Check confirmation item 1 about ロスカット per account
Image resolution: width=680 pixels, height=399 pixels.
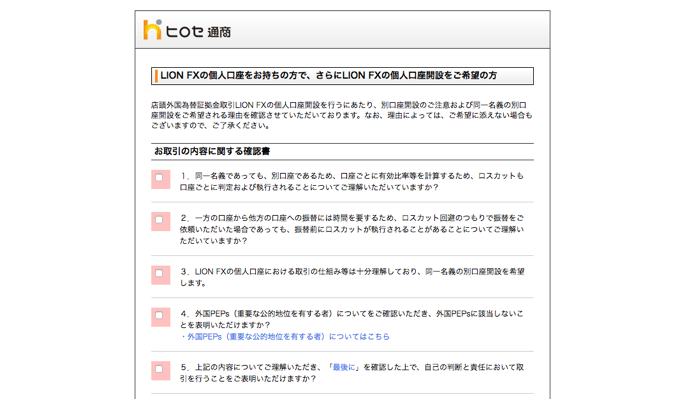(159, 177)
